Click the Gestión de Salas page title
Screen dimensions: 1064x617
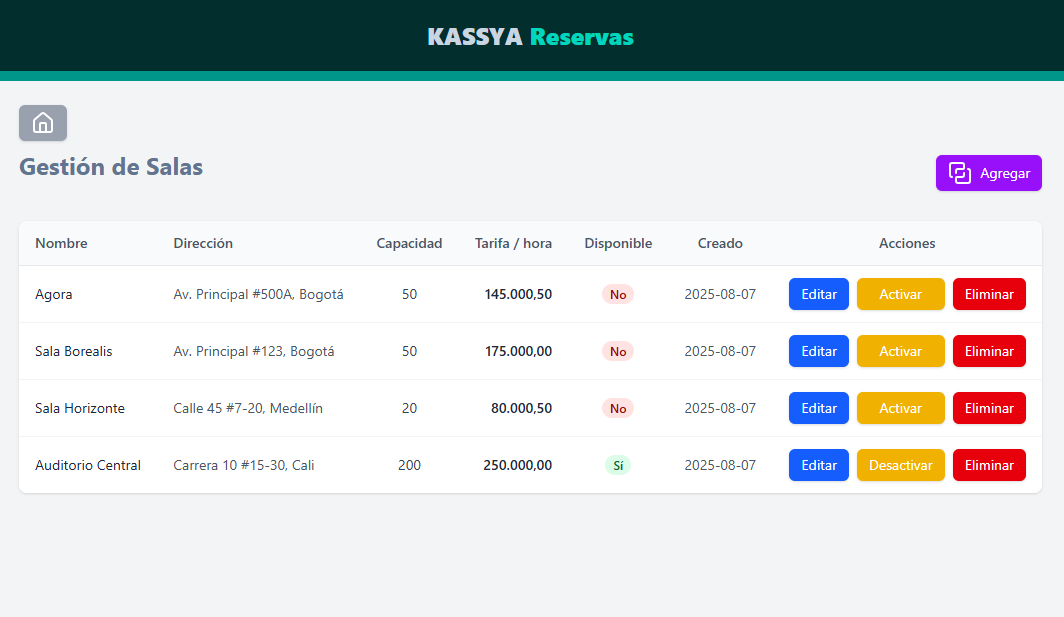click(x=110, y=167)
